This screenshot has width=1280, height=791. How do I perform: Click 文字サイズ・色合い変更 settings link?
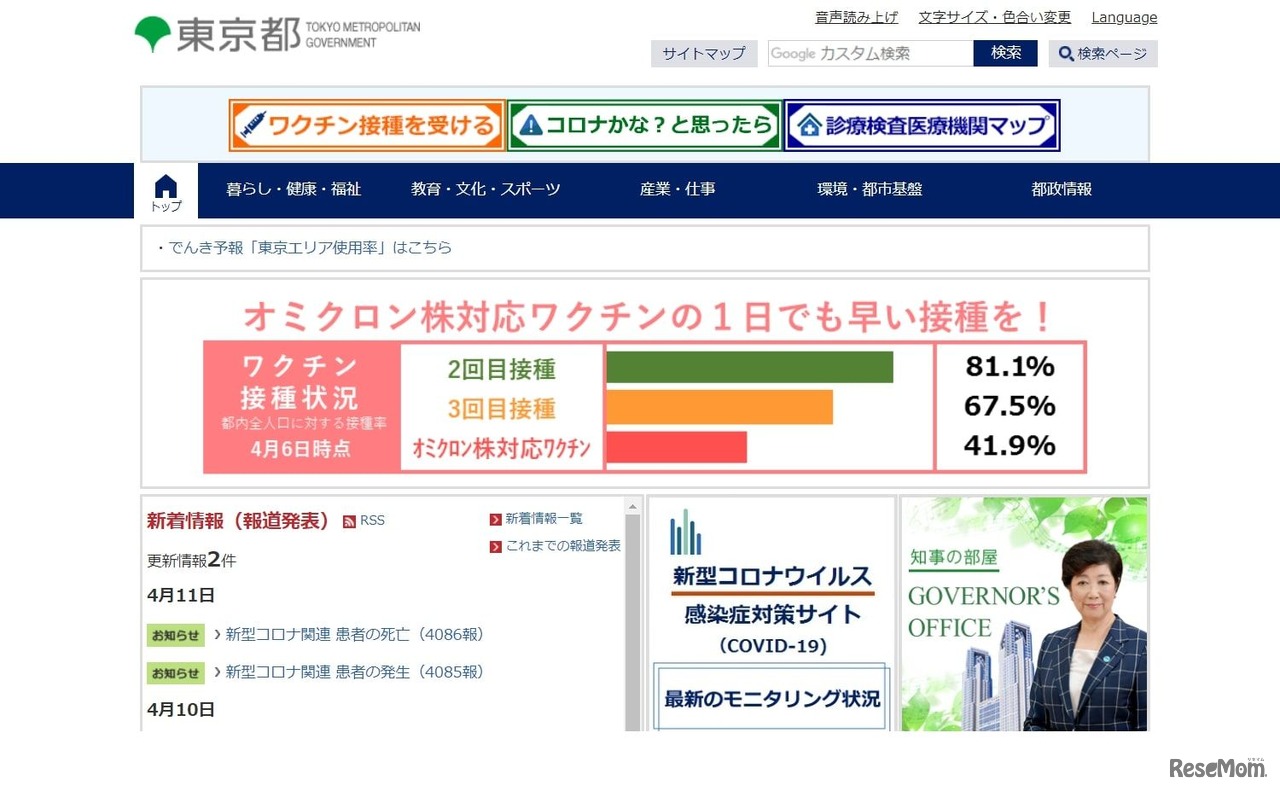[x=994, y=17]
